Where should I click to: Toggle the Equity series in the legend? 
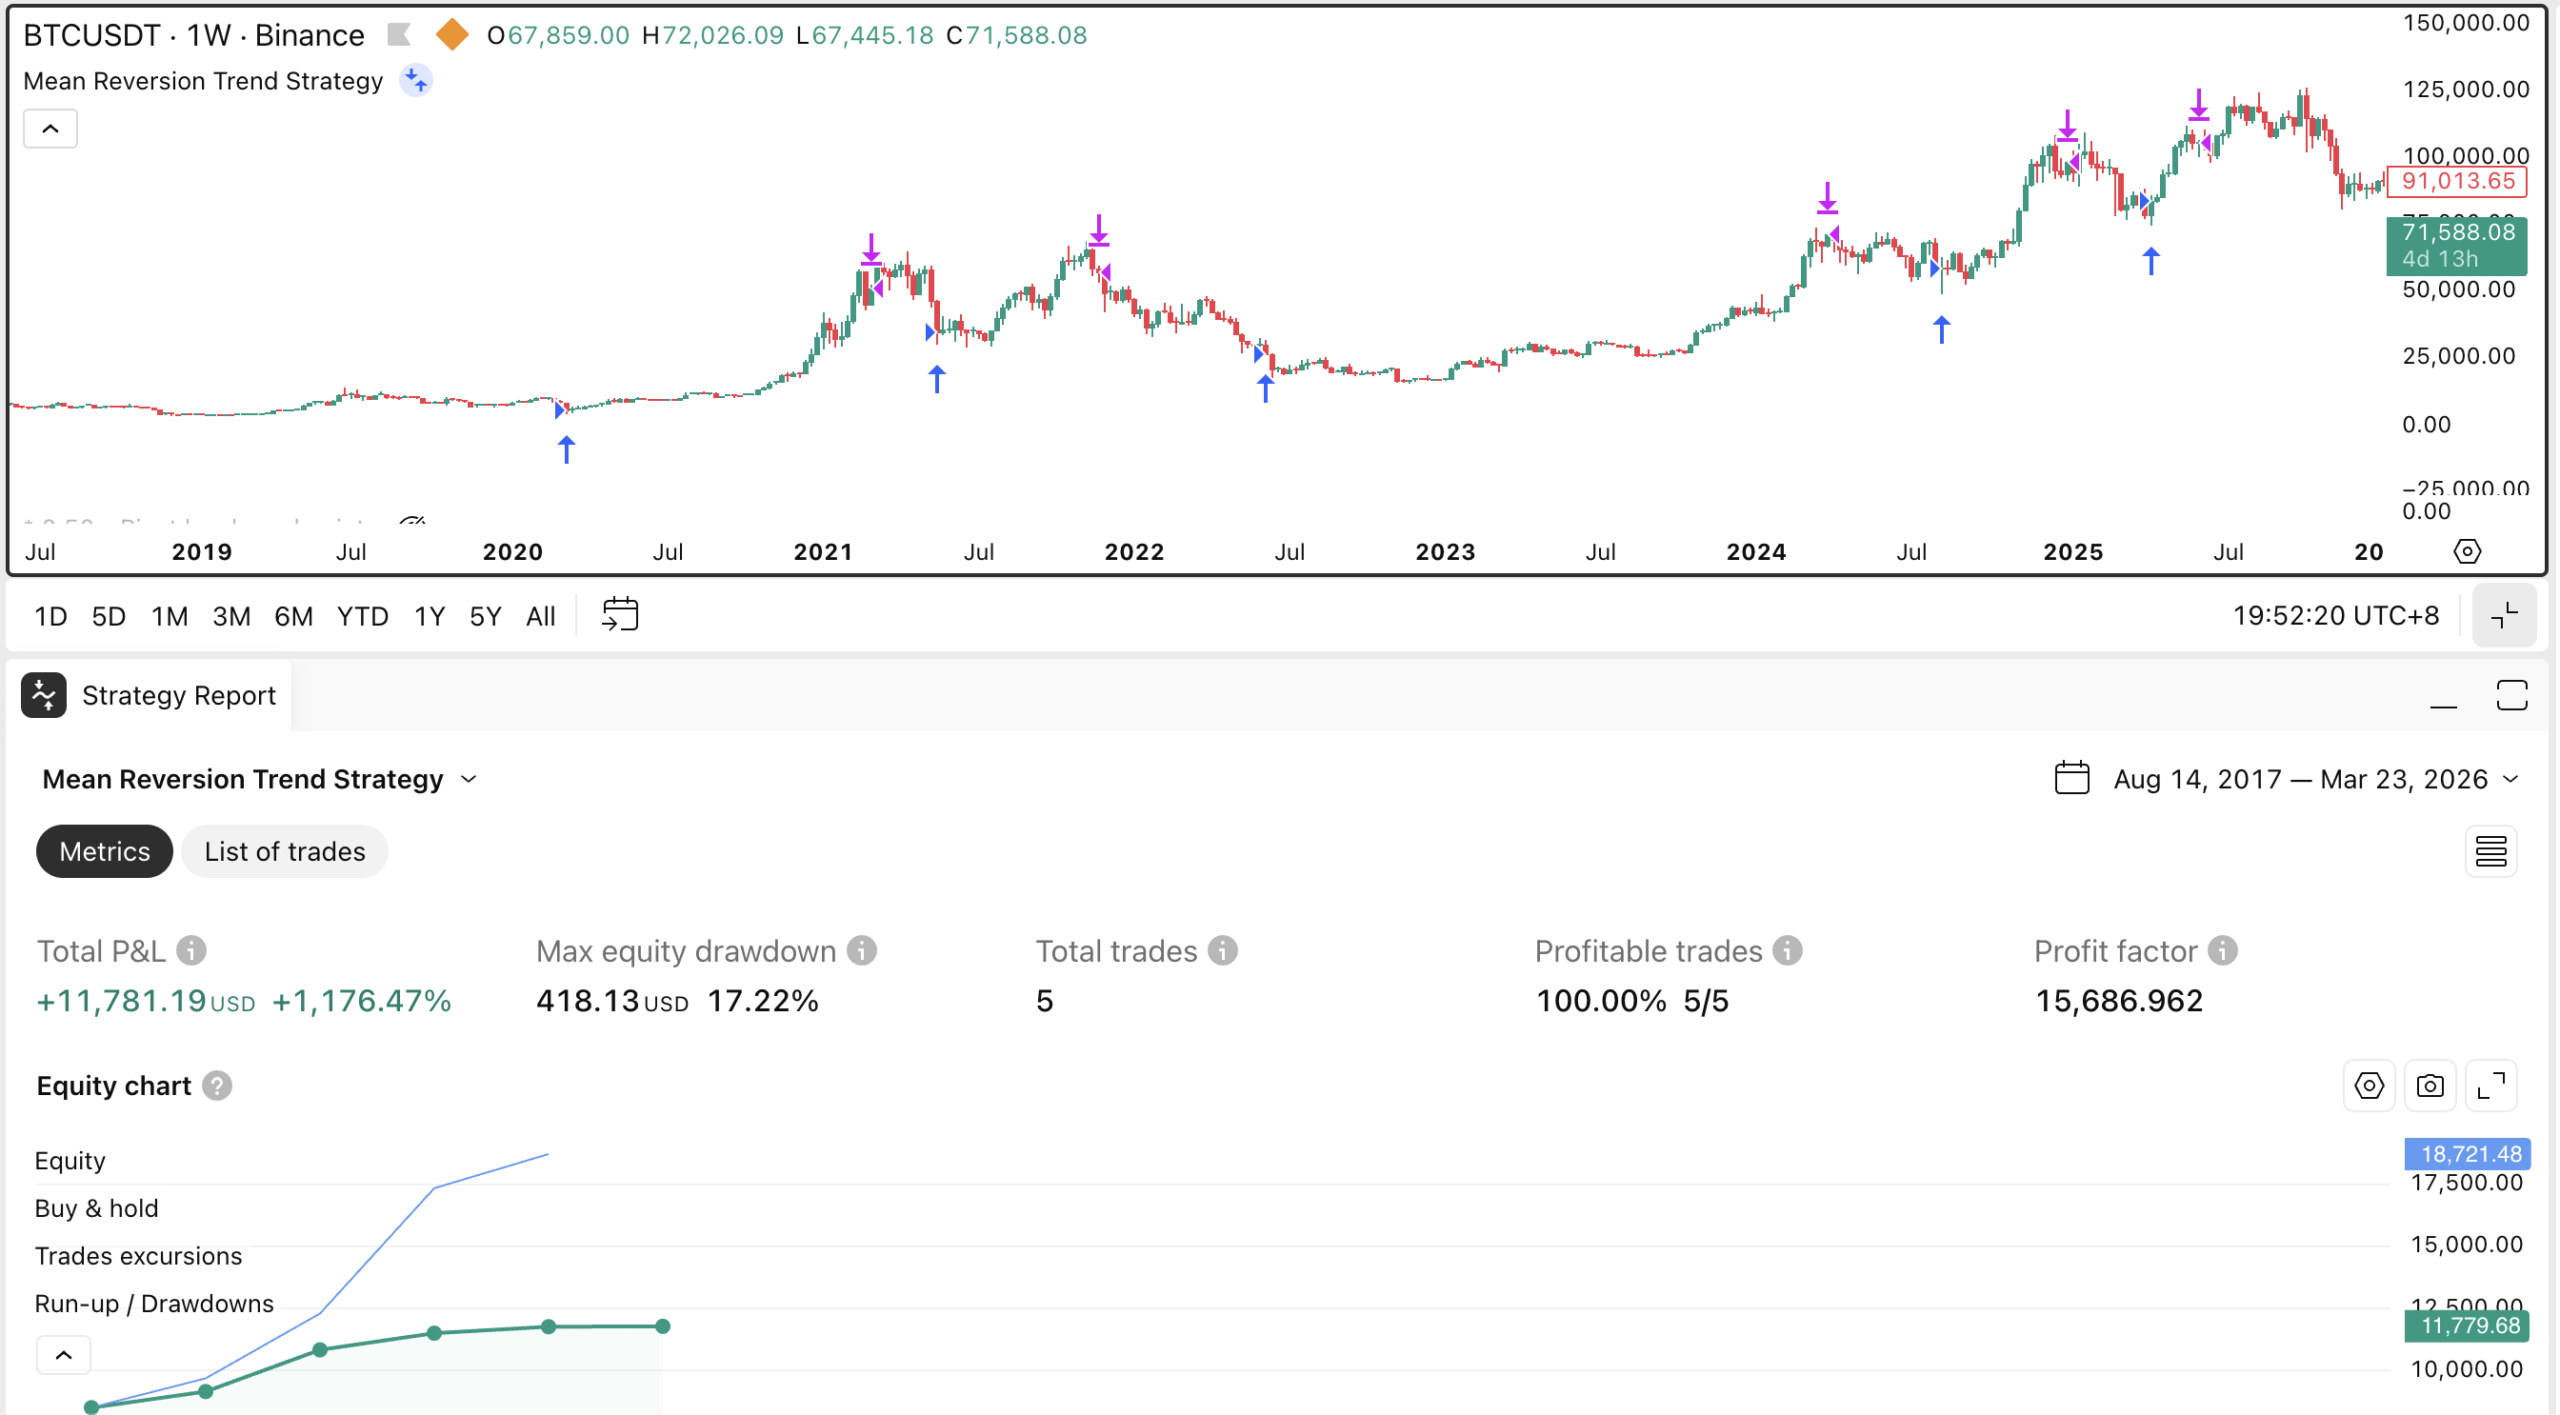[70, 1160]
